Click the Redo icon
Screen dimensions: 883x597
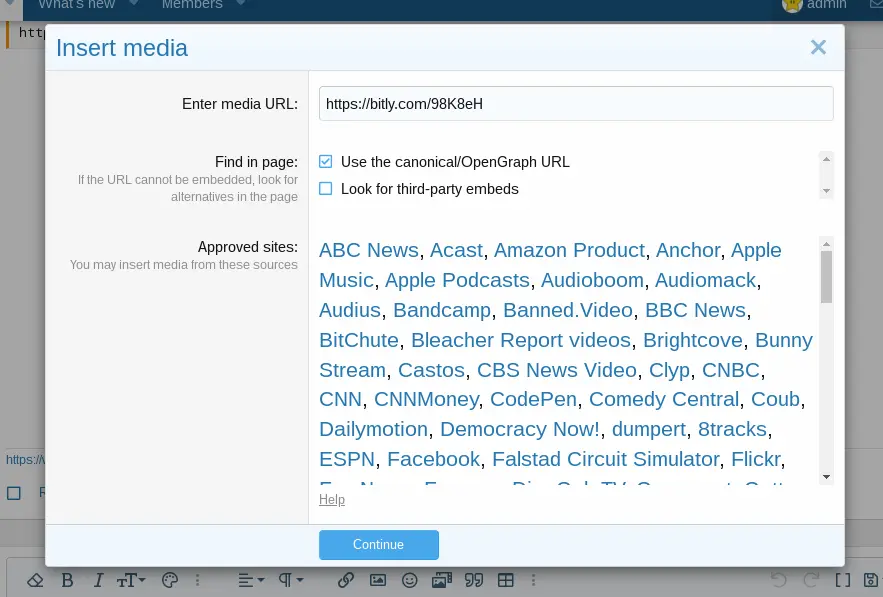[811, 580]
